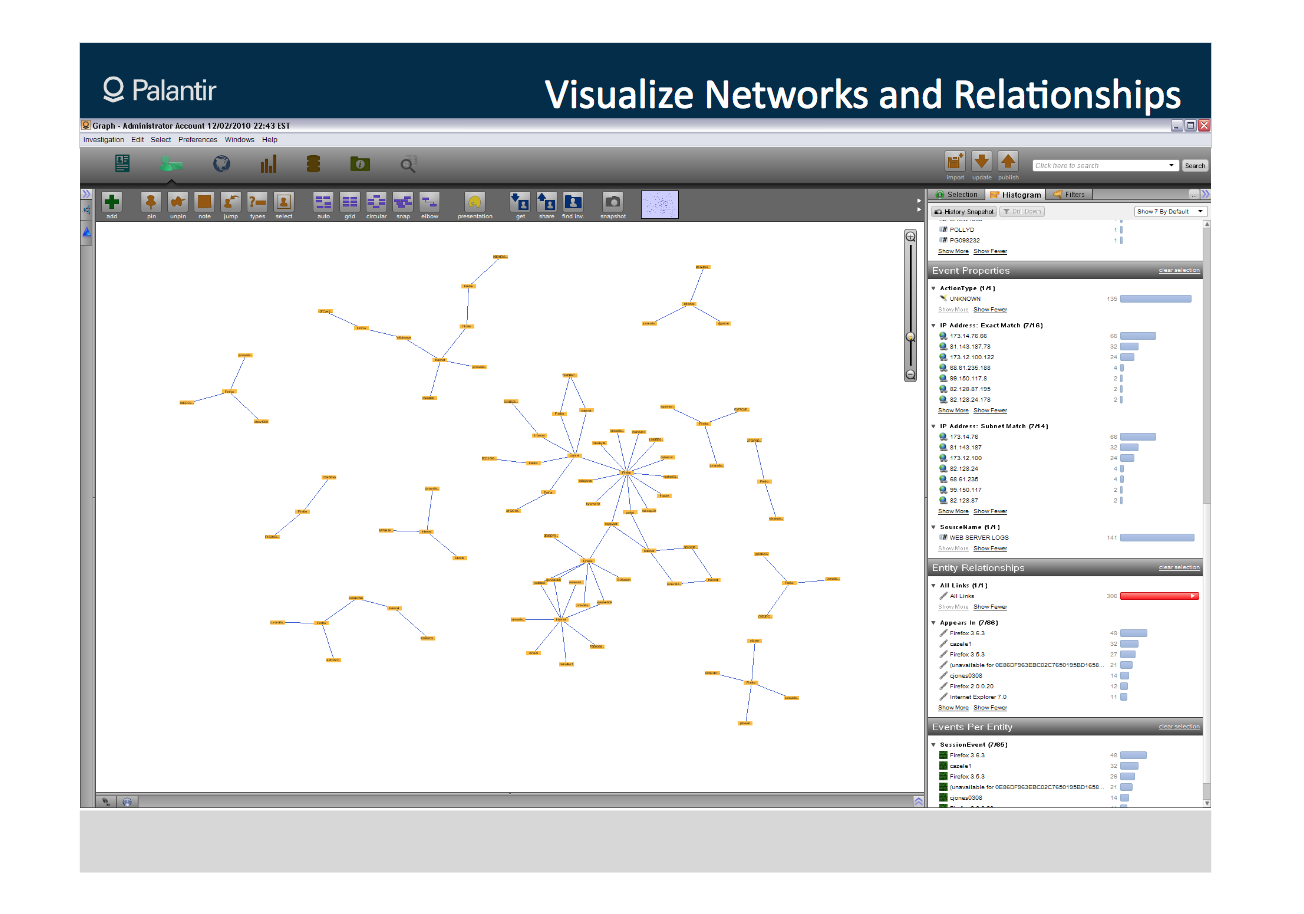Collapse the SourceName group

pyautogui.click(x=934, y=527)
